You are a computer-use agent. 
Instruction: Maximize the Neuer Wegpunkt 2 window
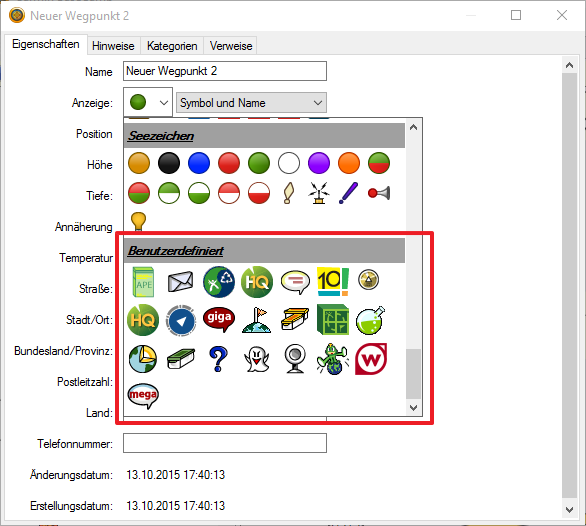[516, 15]
